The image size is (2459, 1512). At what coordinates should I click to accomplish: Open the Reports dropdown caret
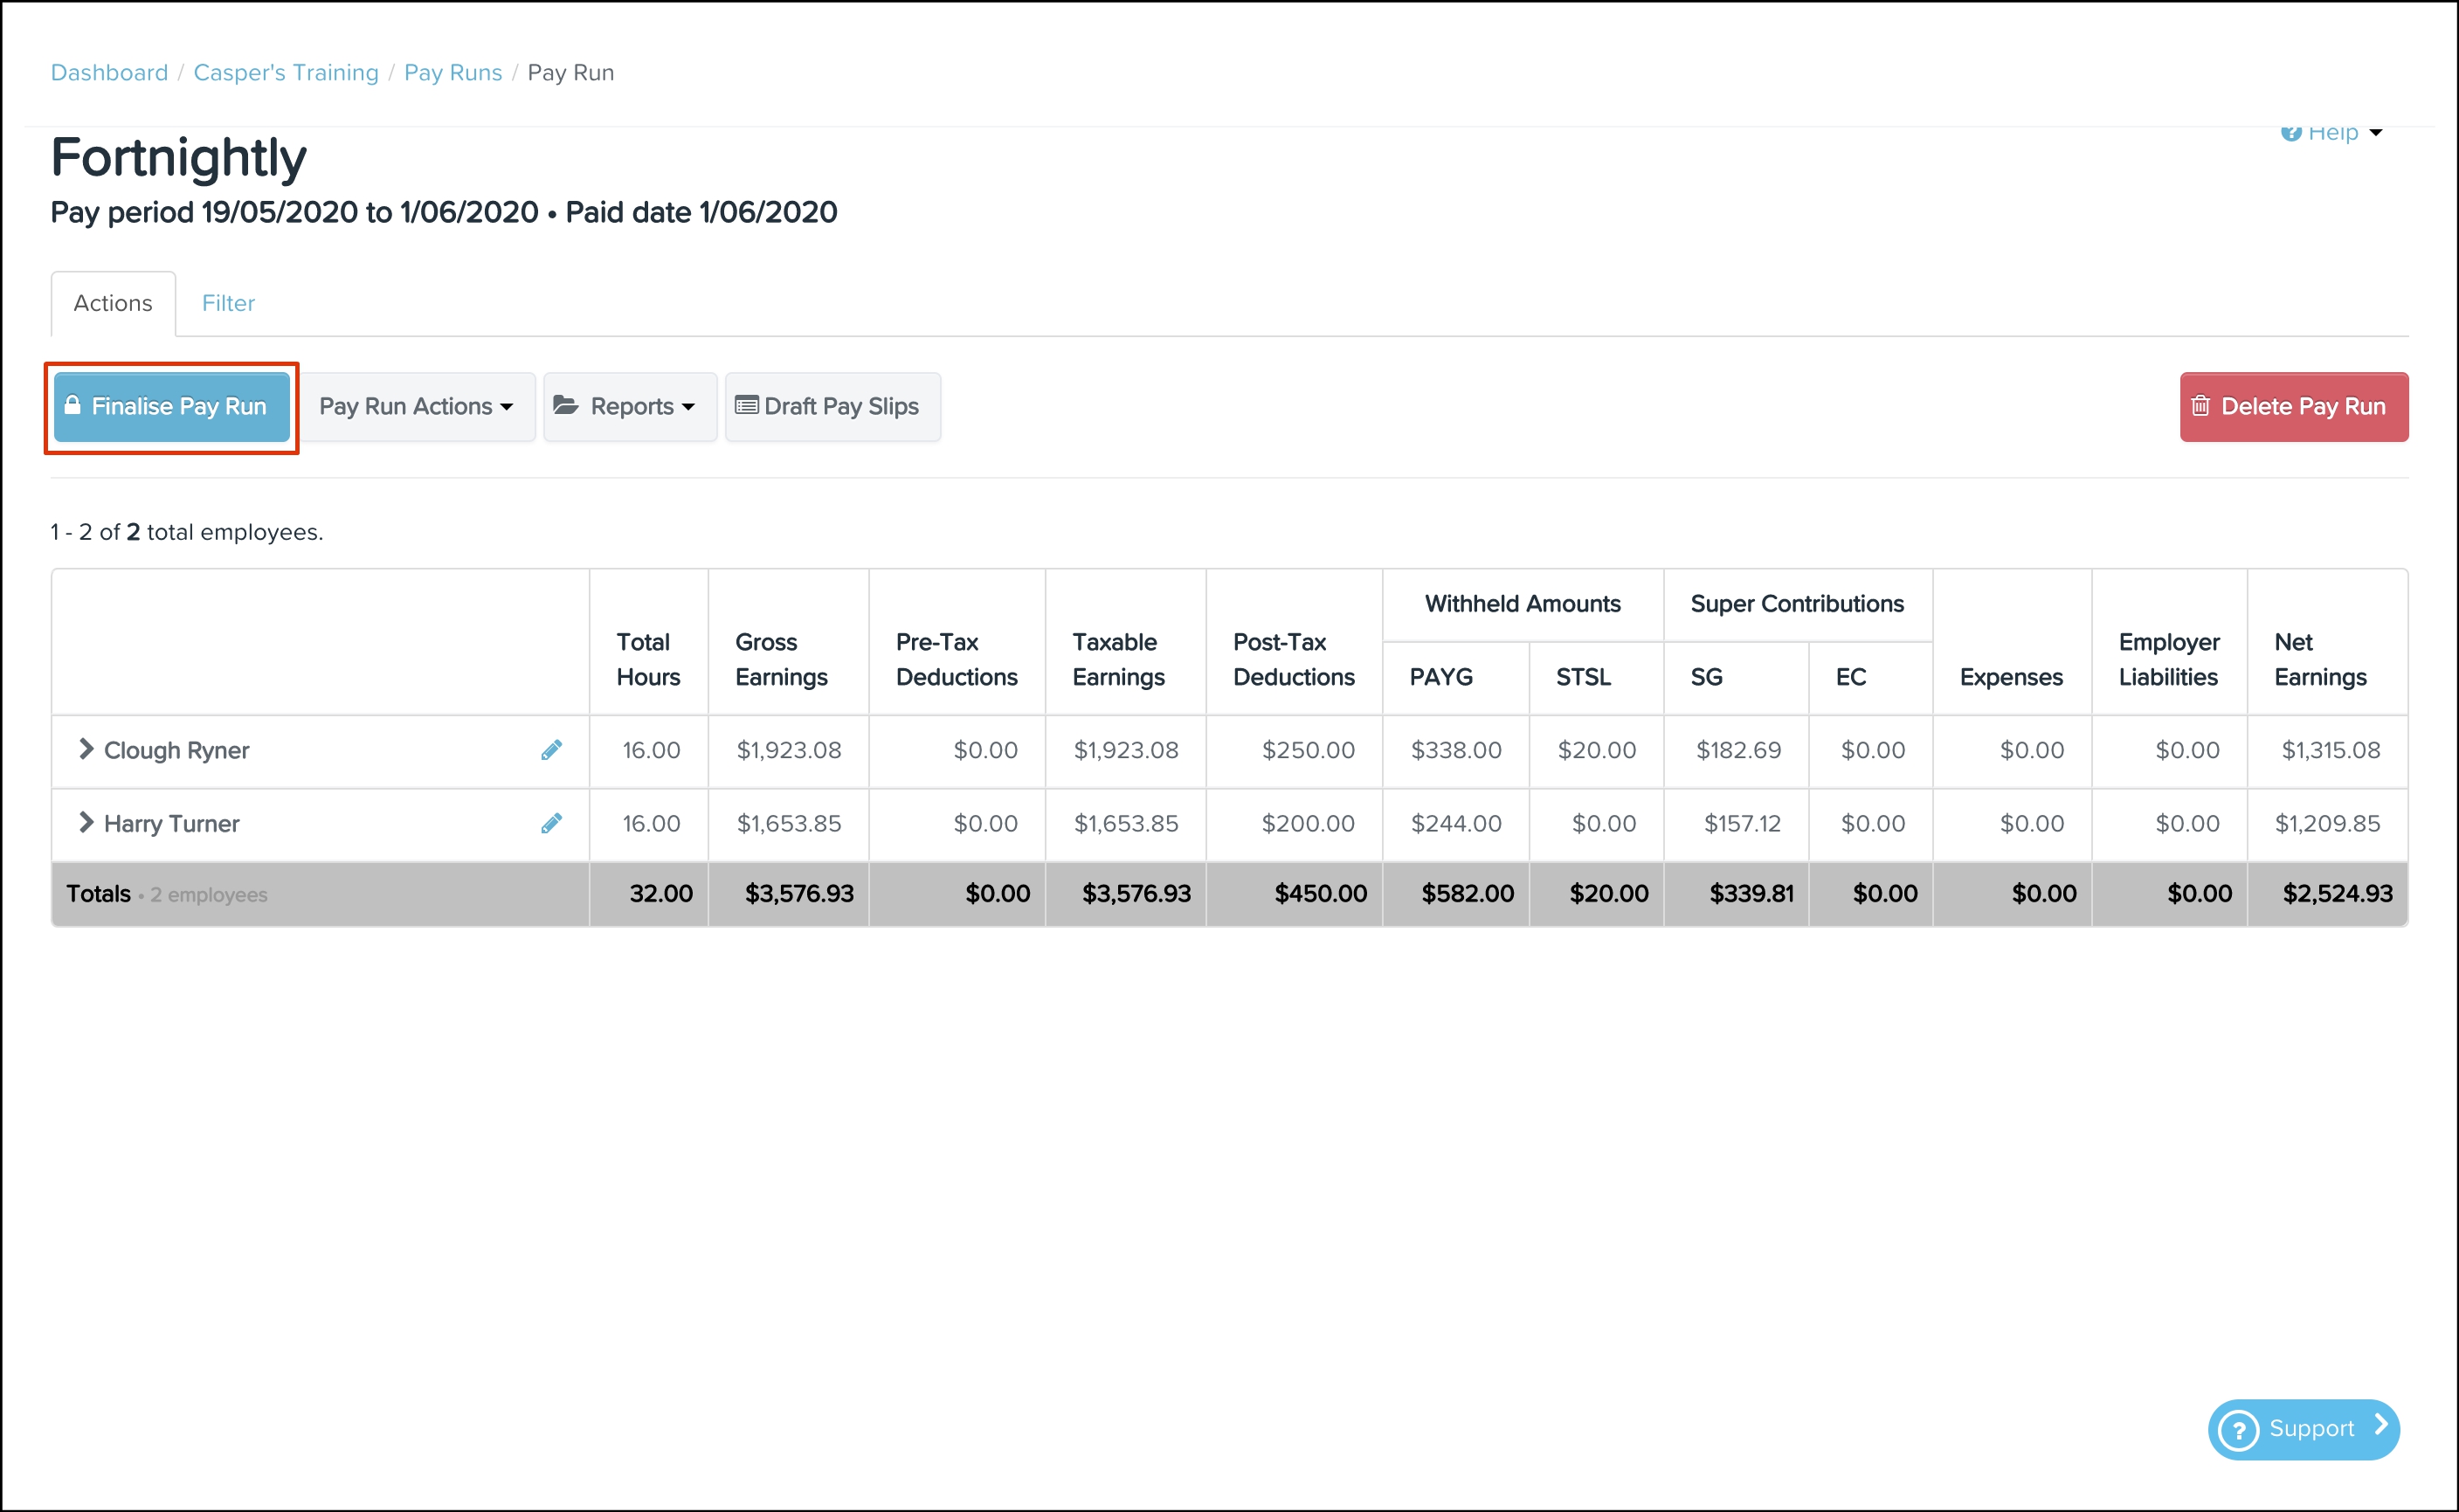(688, 407)
